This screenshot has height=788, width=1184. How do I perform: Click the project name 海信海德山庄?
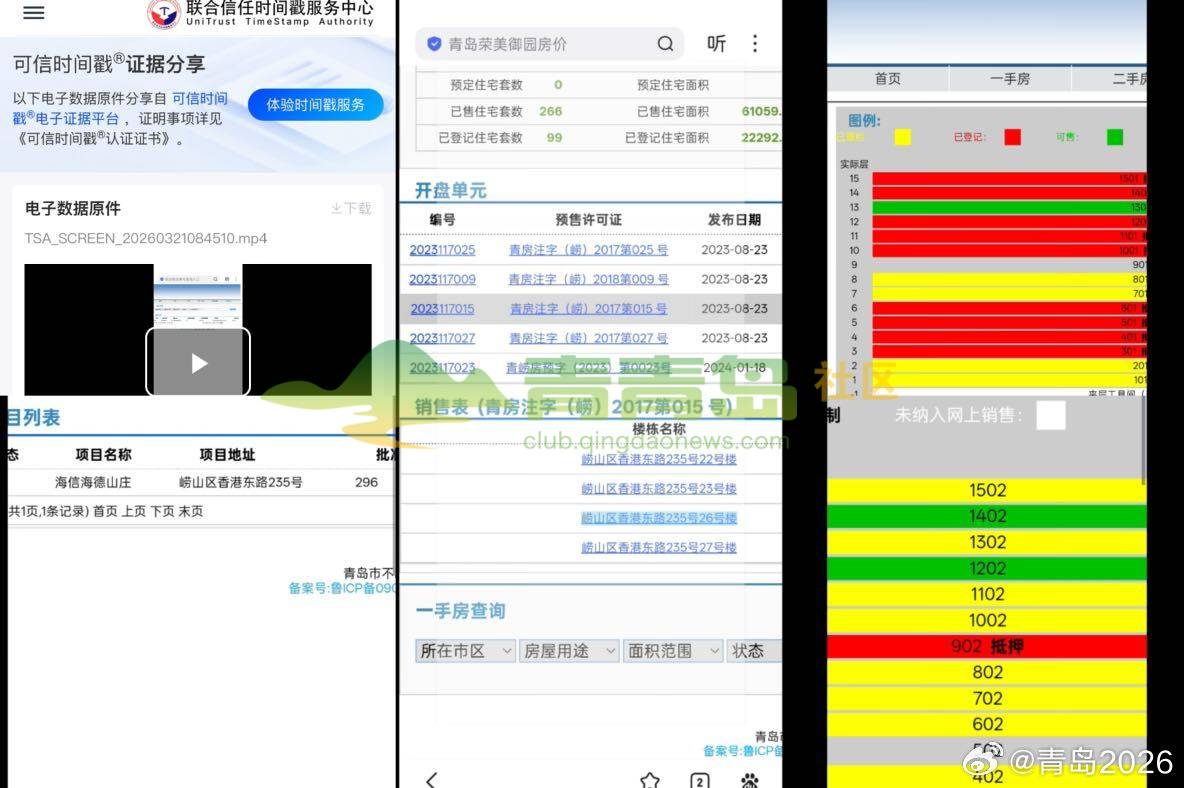[x=93, y=482]
